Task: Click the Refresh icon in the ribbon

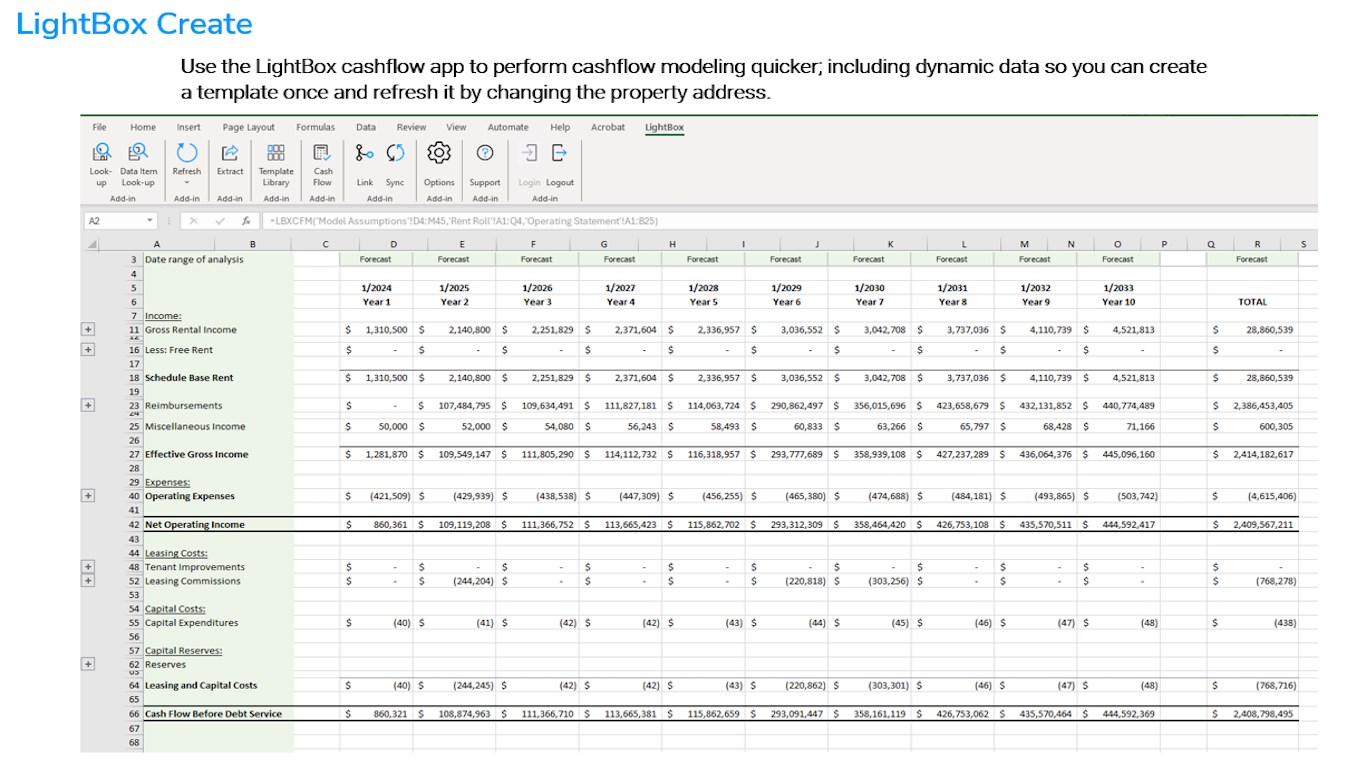Action: pos(187,153)
